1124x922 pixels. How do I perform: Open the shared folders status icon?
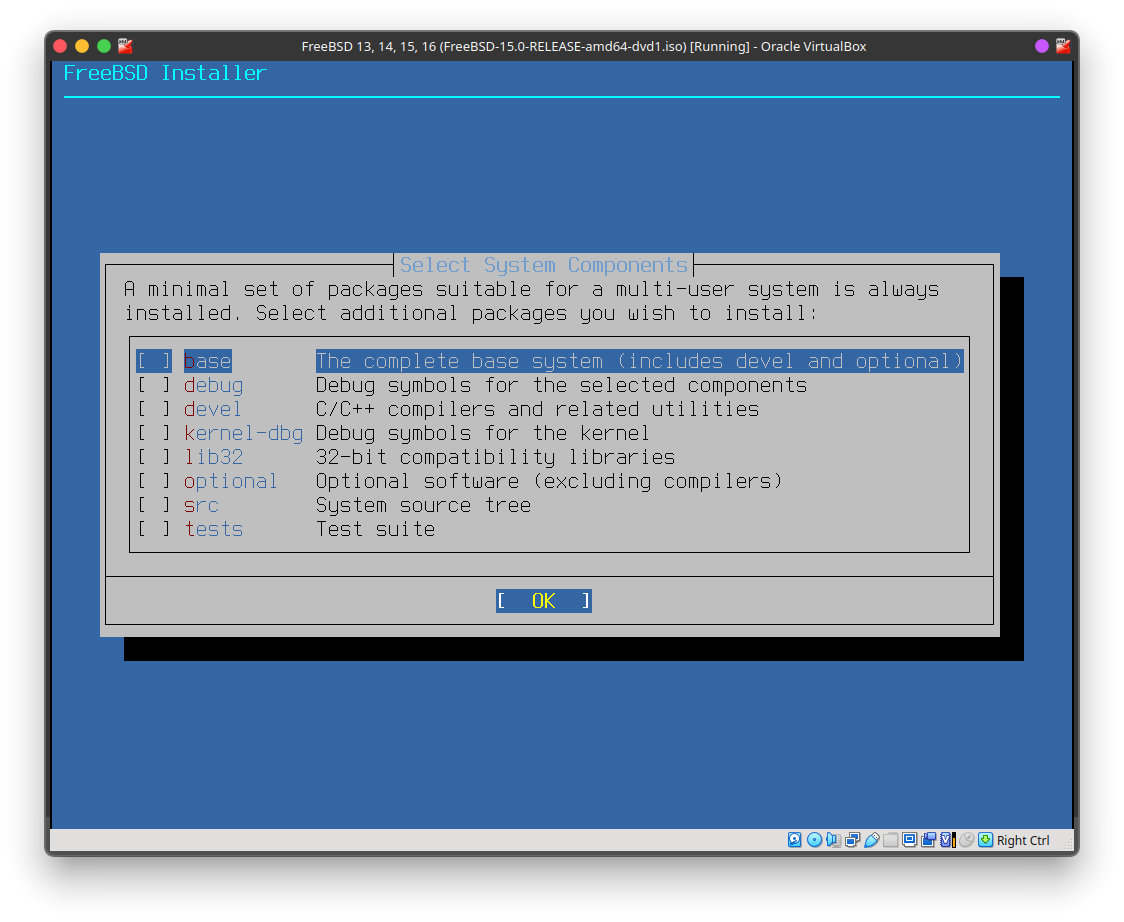point(890,840)
